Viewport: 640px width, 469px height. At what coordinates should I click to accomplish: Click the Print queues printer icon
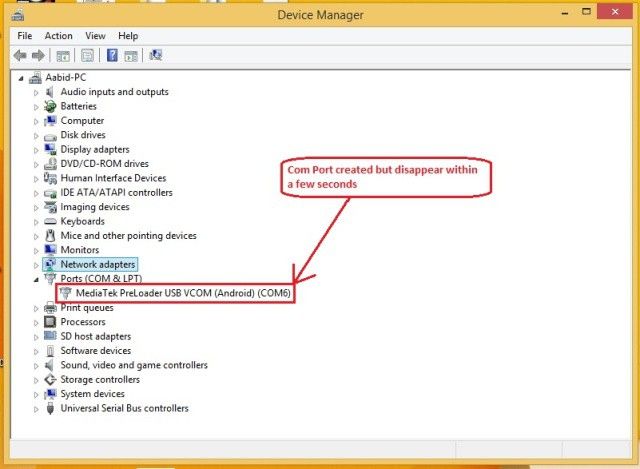coord(50,307)
